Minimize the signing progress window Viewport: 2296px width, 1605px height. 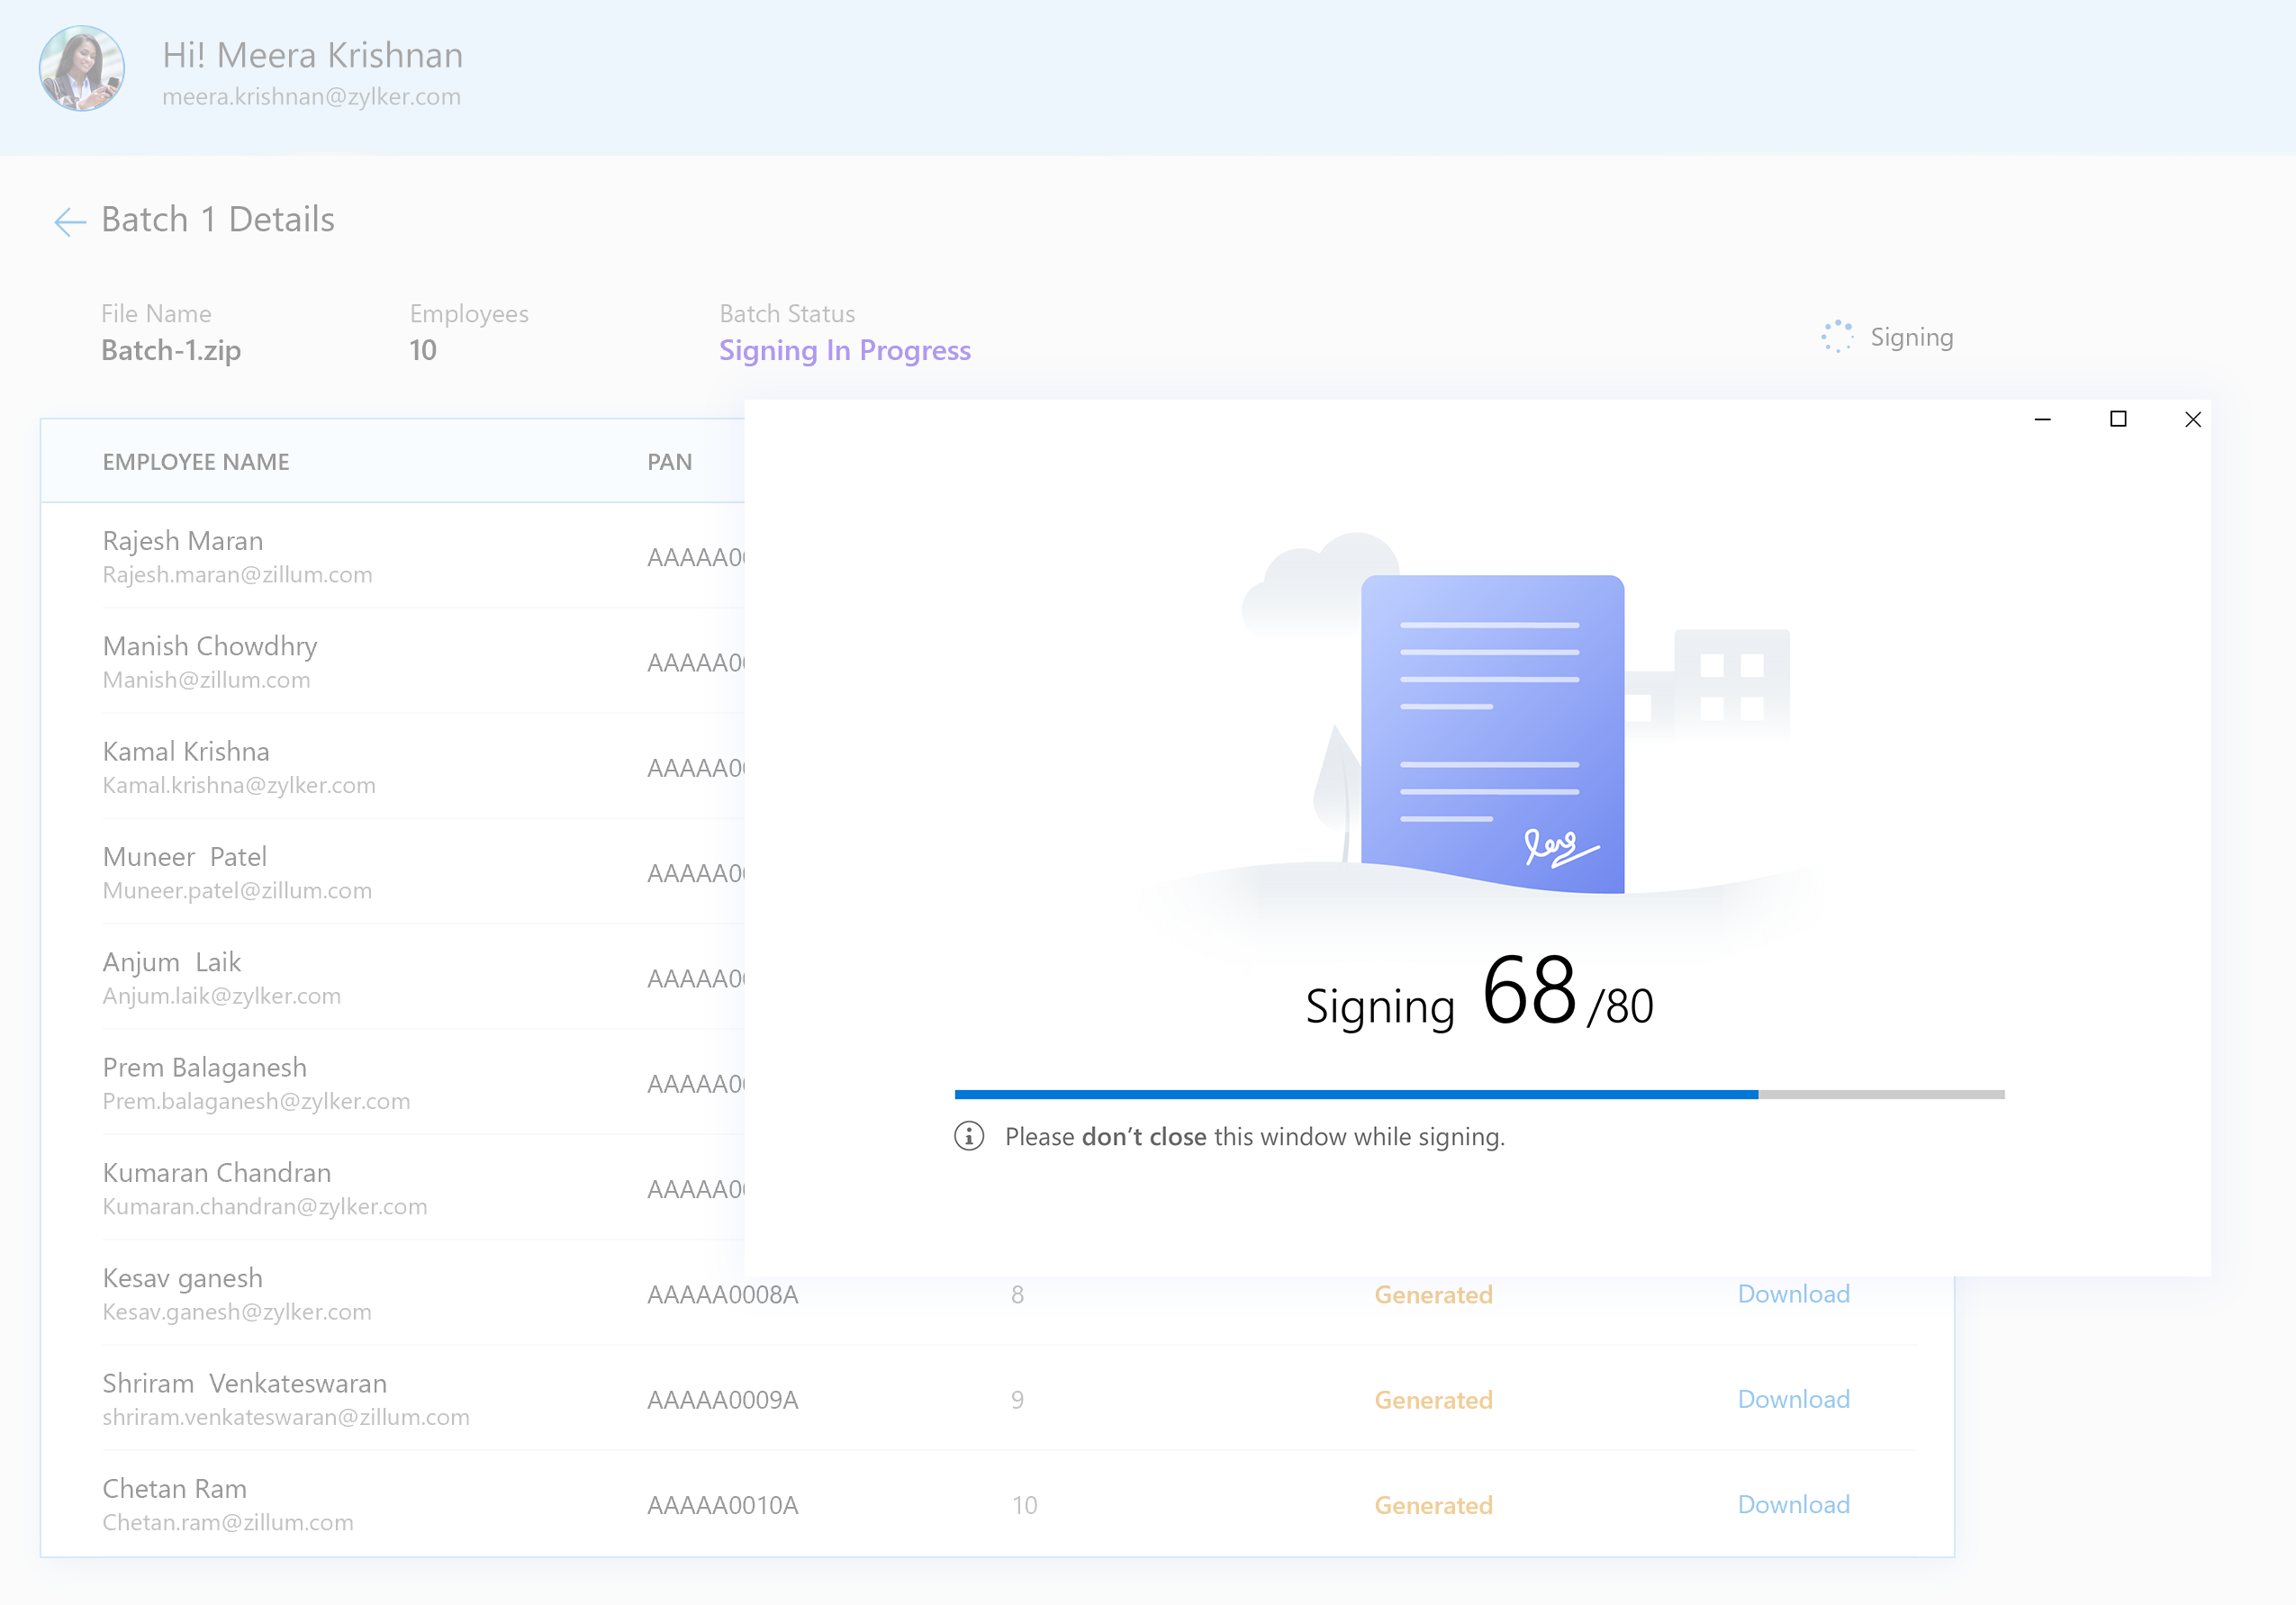click(2042, 420)
